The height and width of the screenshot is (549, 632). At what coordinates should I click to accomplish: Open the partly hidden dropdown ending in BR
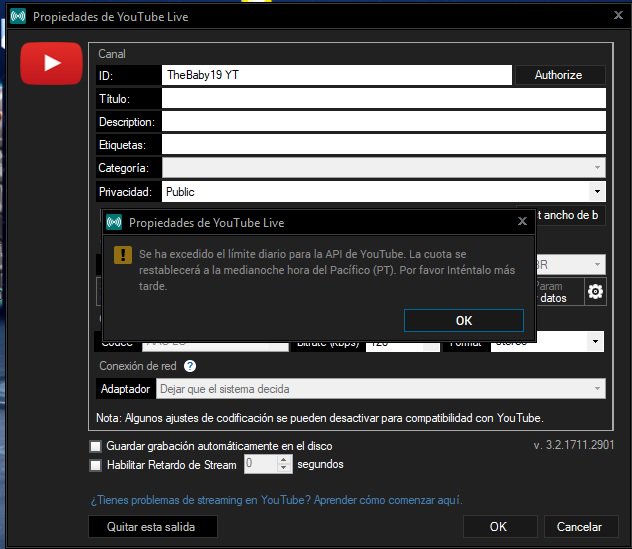pos(570,265)
